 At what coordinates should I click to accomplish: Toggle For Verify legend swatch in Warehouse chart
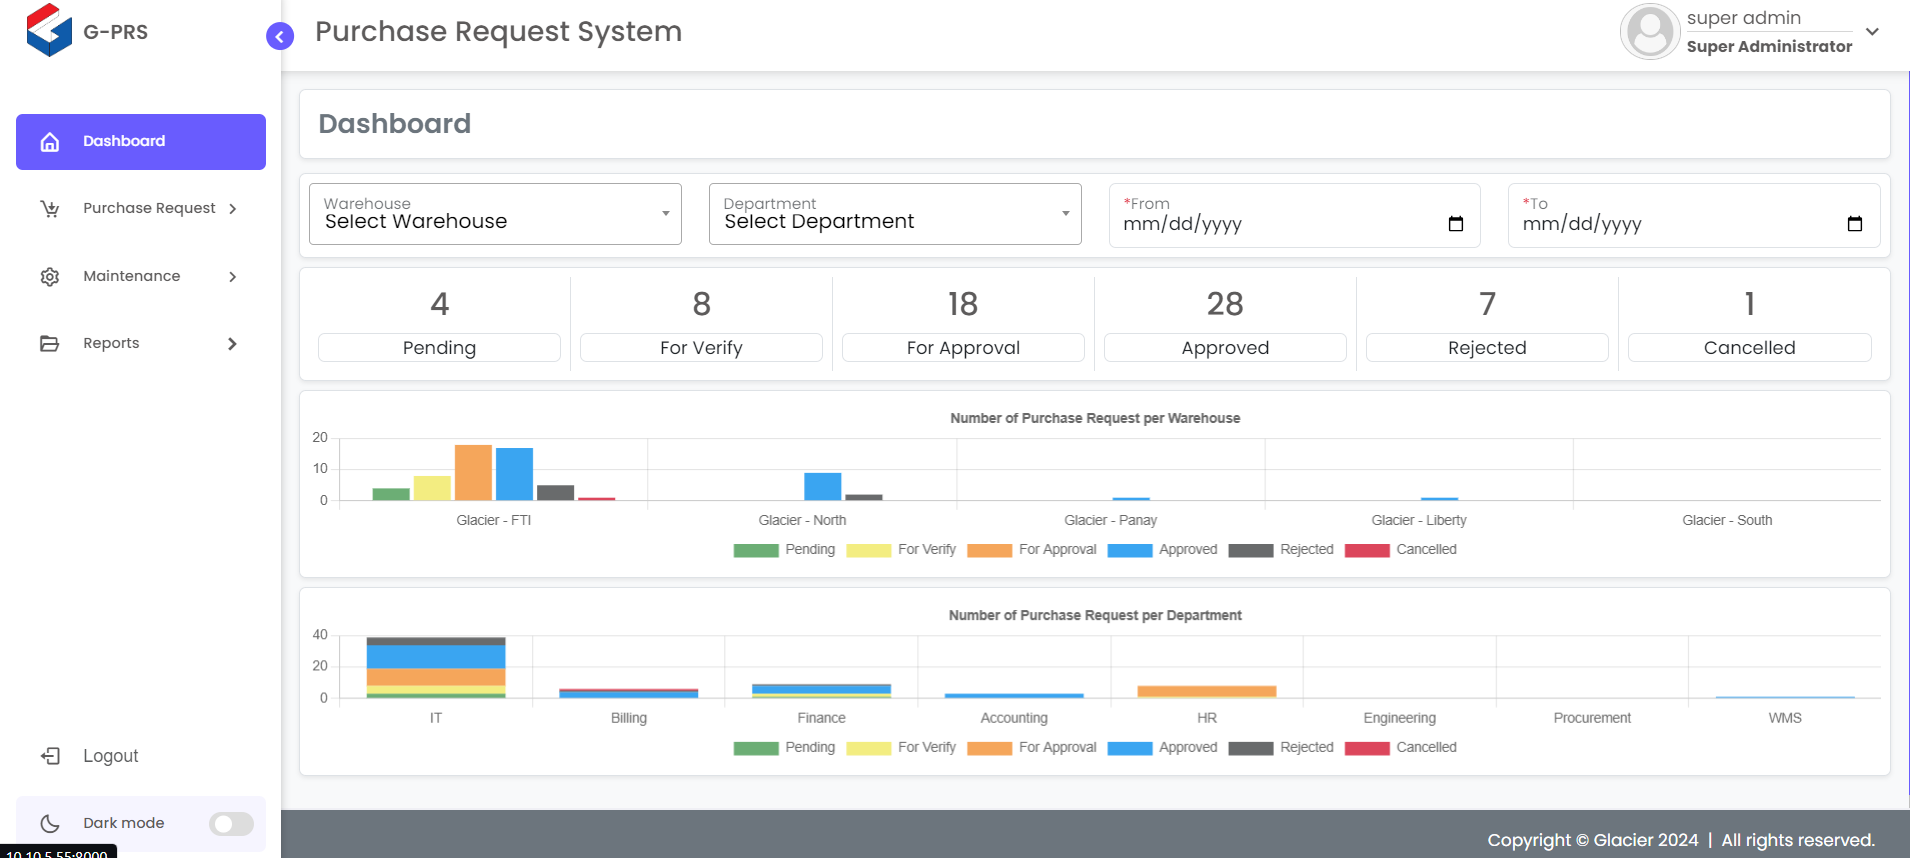pos(869,550)
